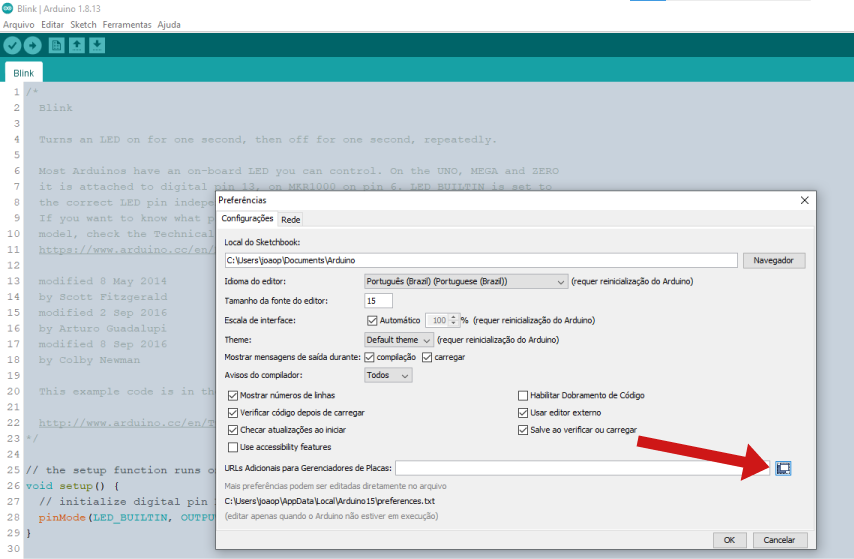854x559 pixels.
Task: Click code line 'void setup() {'
Action: (x=72, y=486)
